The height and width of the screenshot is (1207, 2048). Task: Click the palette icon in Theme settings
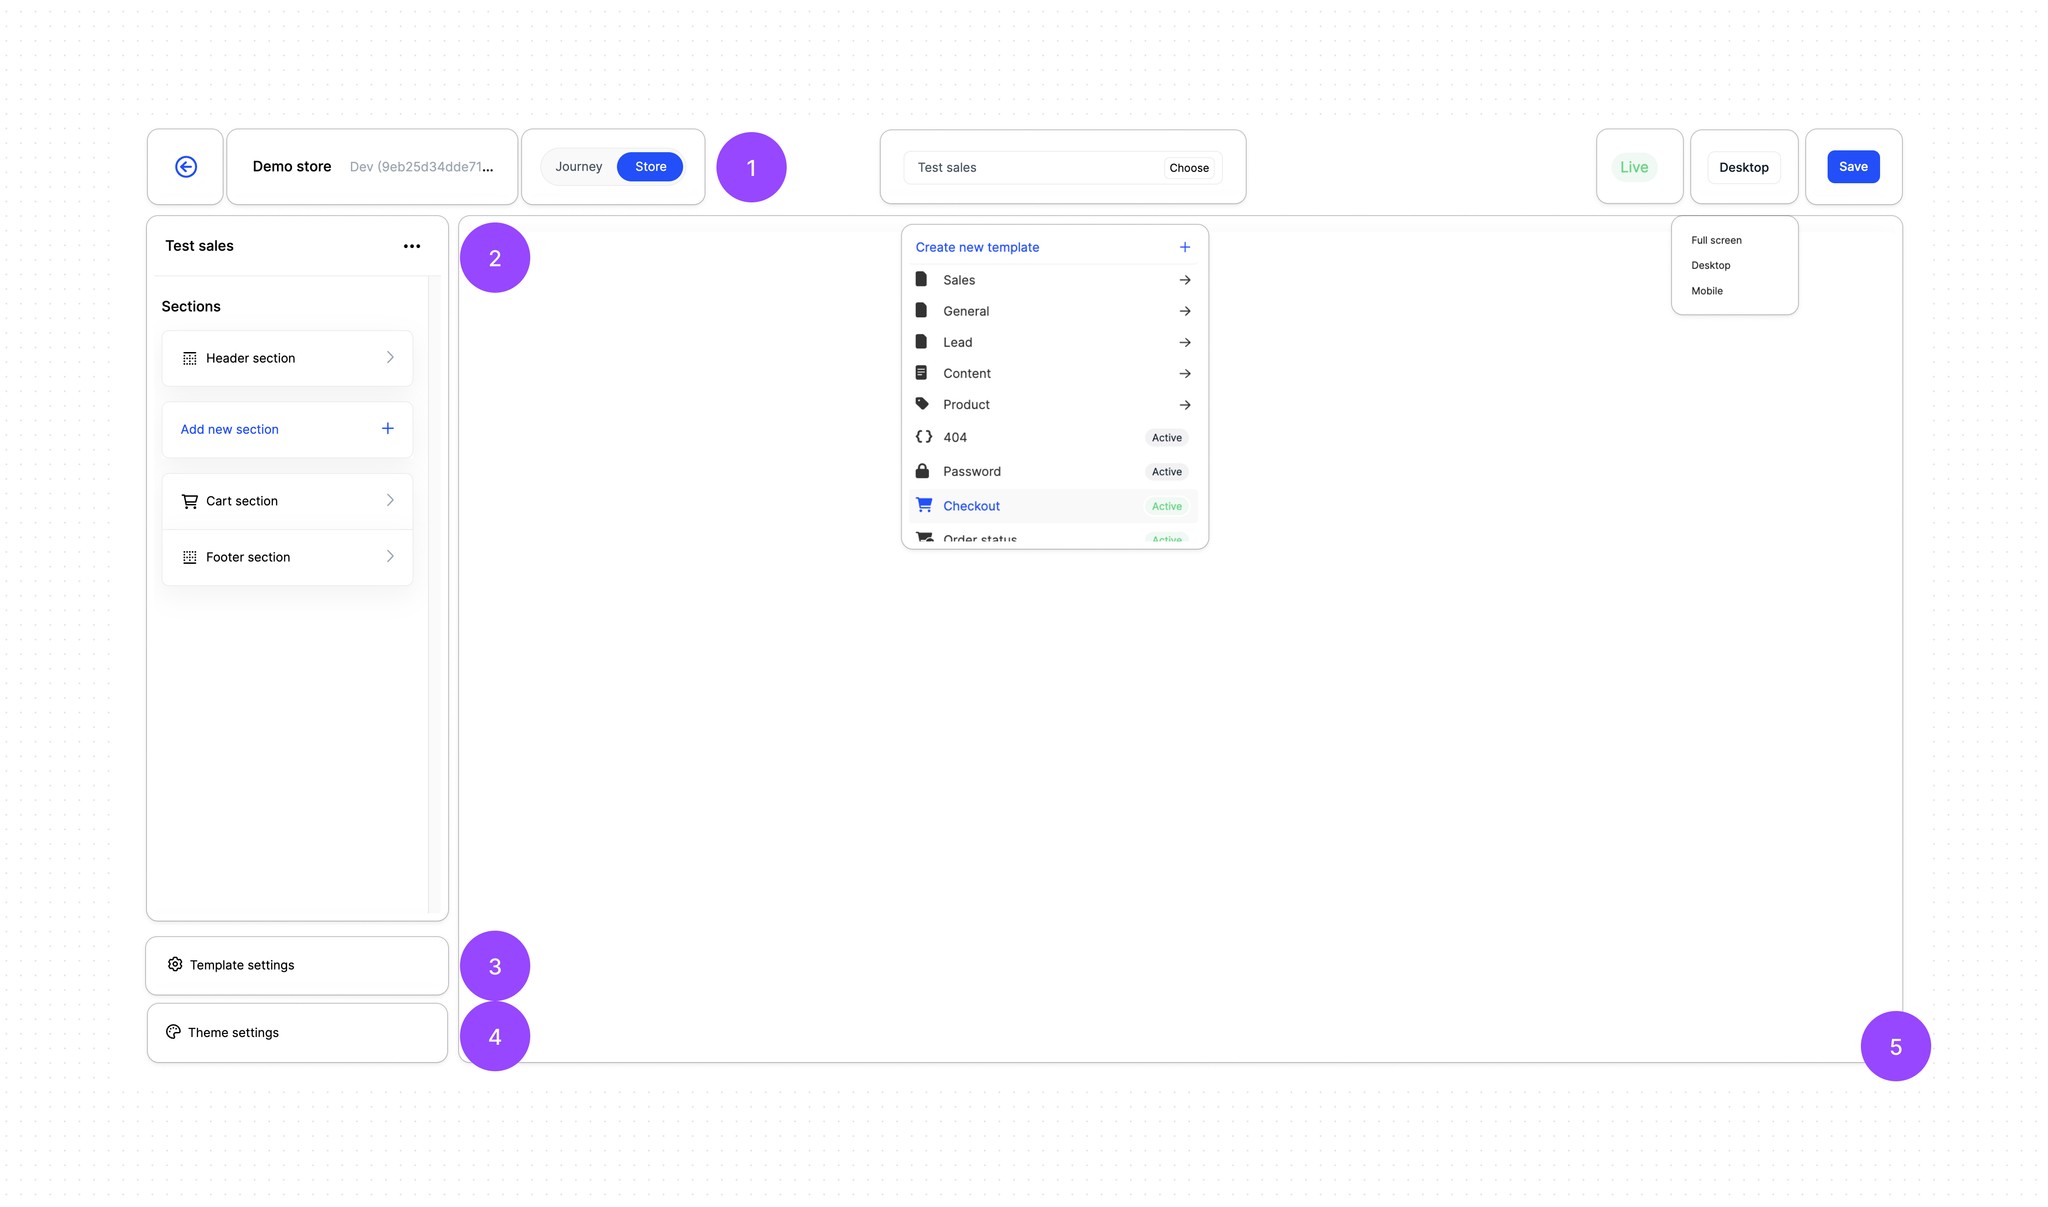tap(173, 1032)
